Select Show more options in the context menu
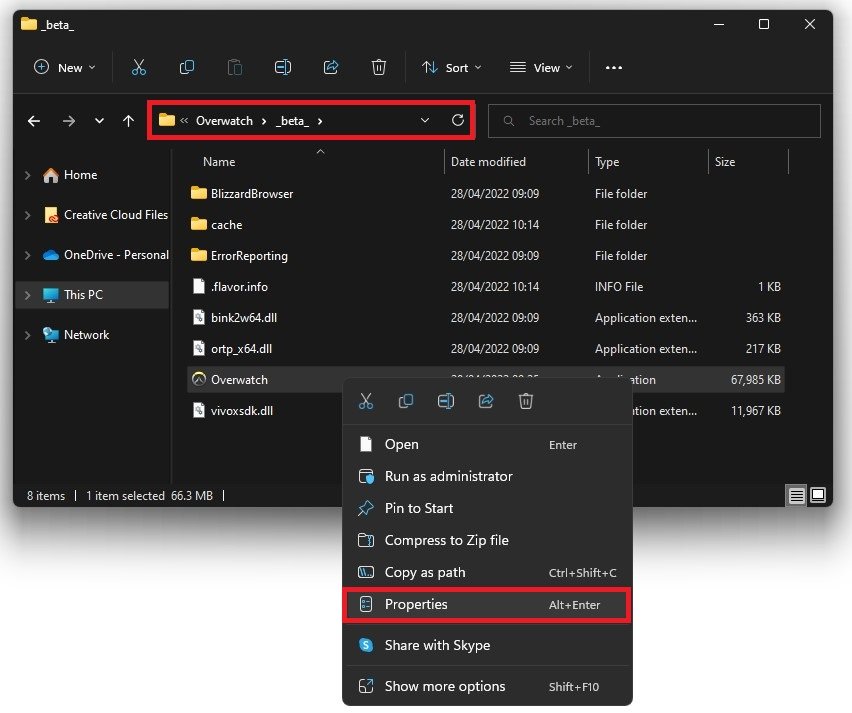The width and height of the screenshot is (852, 713). [445, 686]
